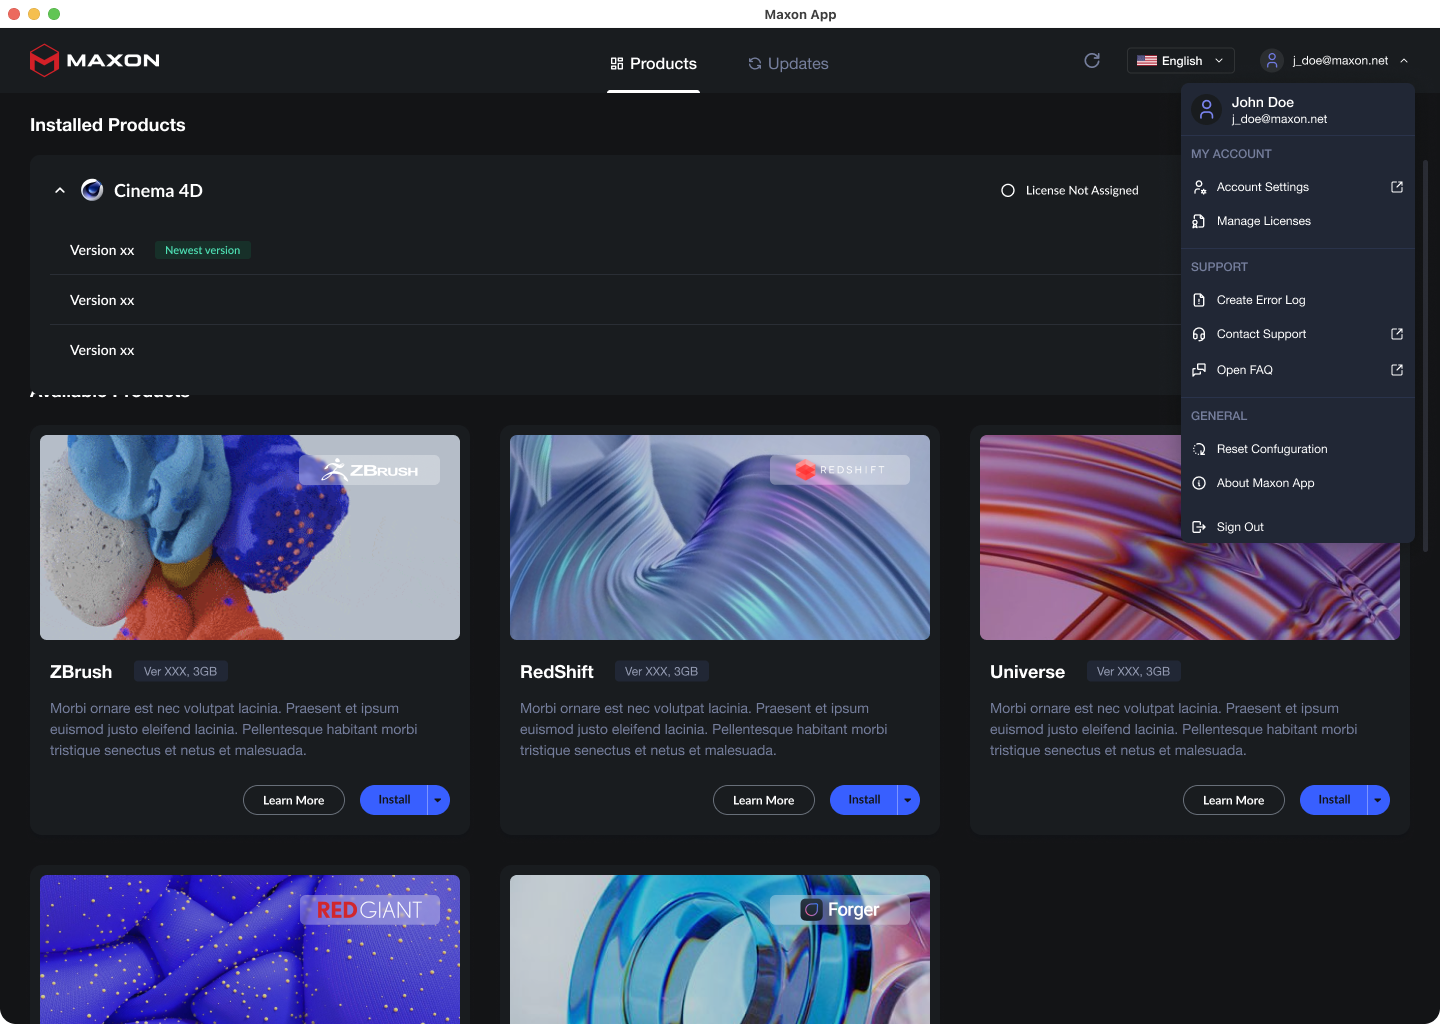This screenshot has width=1440, height=1024.
Task: Click Learn More for RedShift
Action: coord(764,800)
